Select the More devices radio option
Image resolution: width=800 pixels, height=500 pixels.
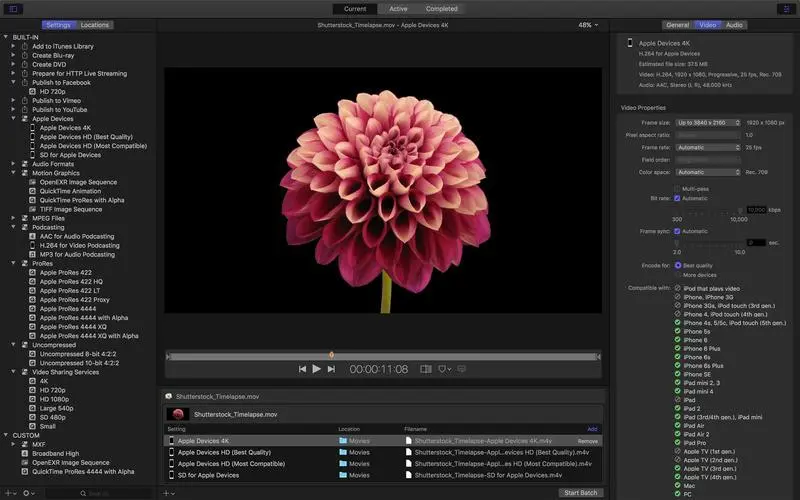point(677,274)
